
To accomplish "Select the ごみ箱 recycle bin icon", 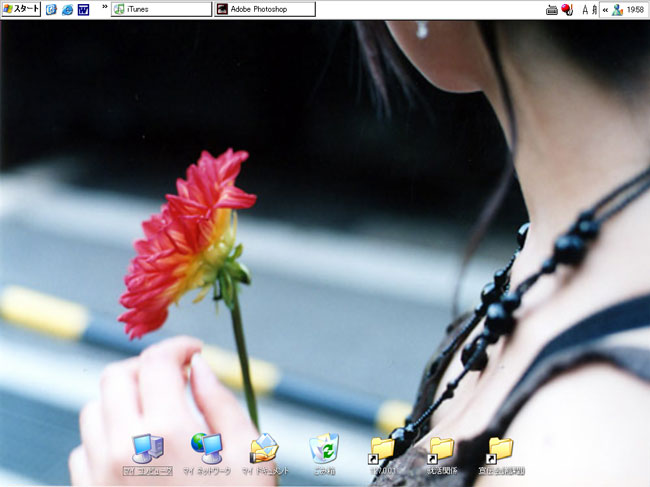I will click(324, 450).
